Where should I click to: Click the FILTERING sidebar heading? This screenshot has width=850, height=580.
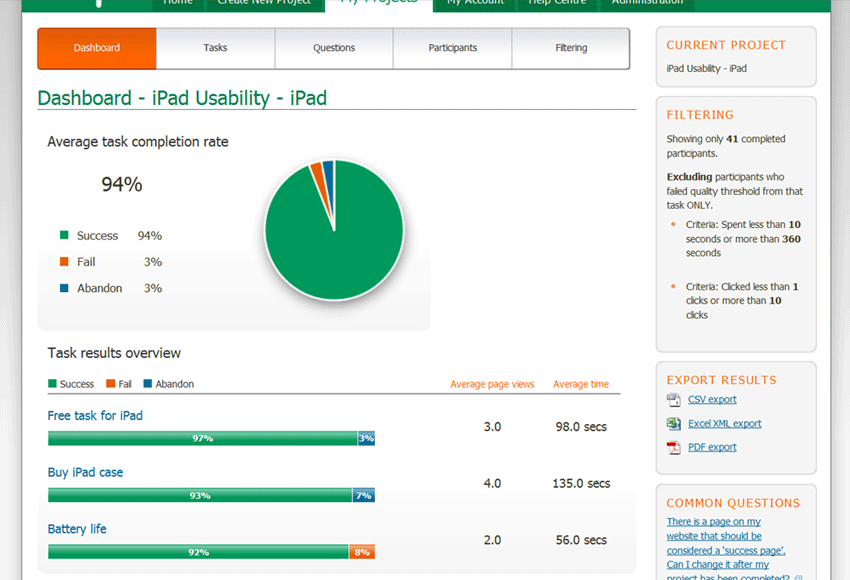coord(700,115)
